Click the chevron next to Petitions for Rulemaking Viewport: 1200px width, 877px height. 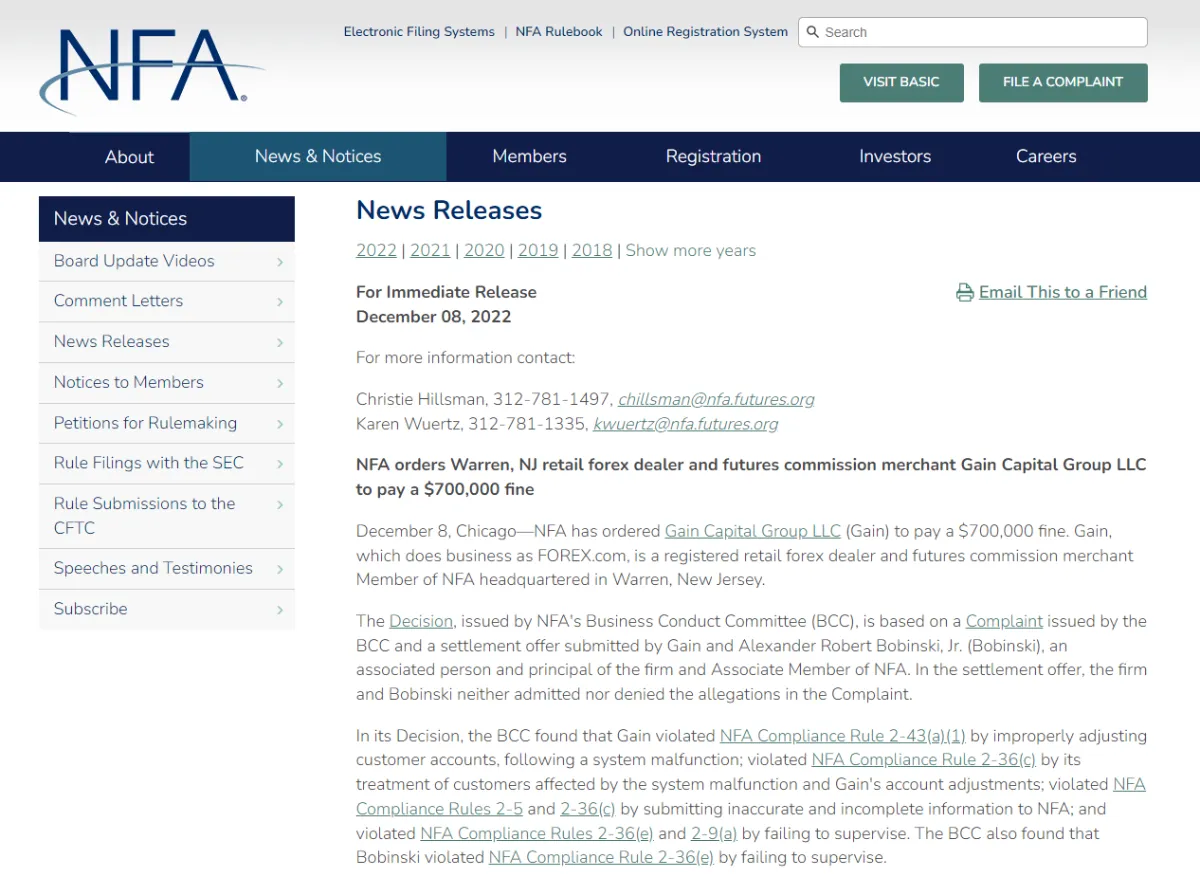click(280, 424)
